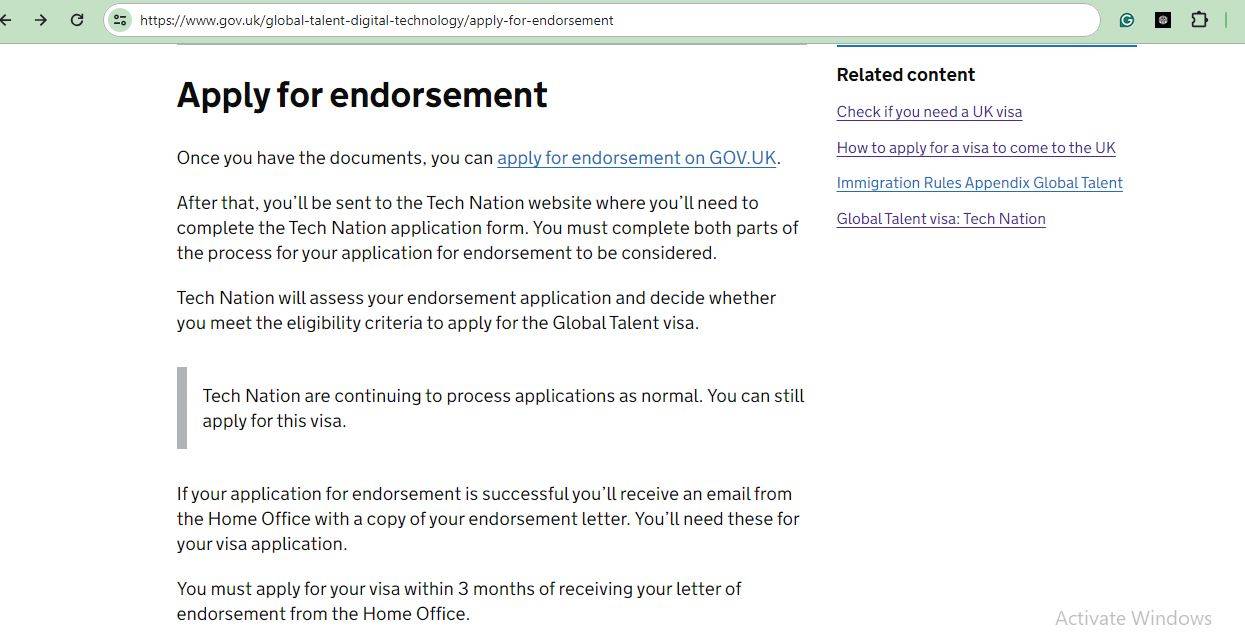This screenshot has height=634, width=1245.
Task: Click the Related content section heading
Action: tap(905, 74)
